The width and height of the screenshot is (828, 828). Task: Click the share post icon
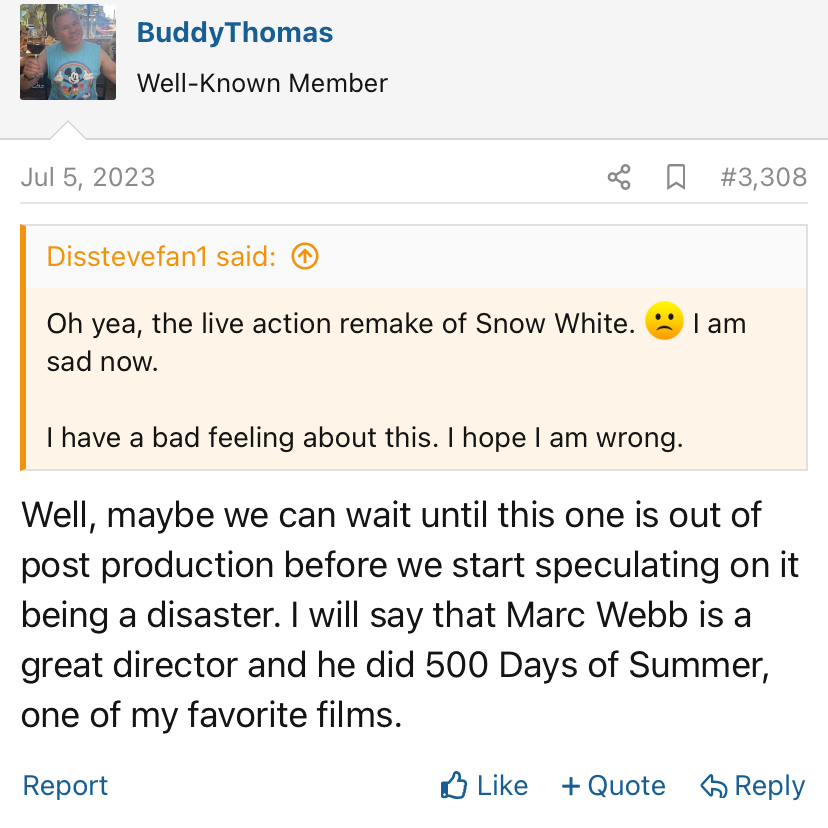pos(619,178)
